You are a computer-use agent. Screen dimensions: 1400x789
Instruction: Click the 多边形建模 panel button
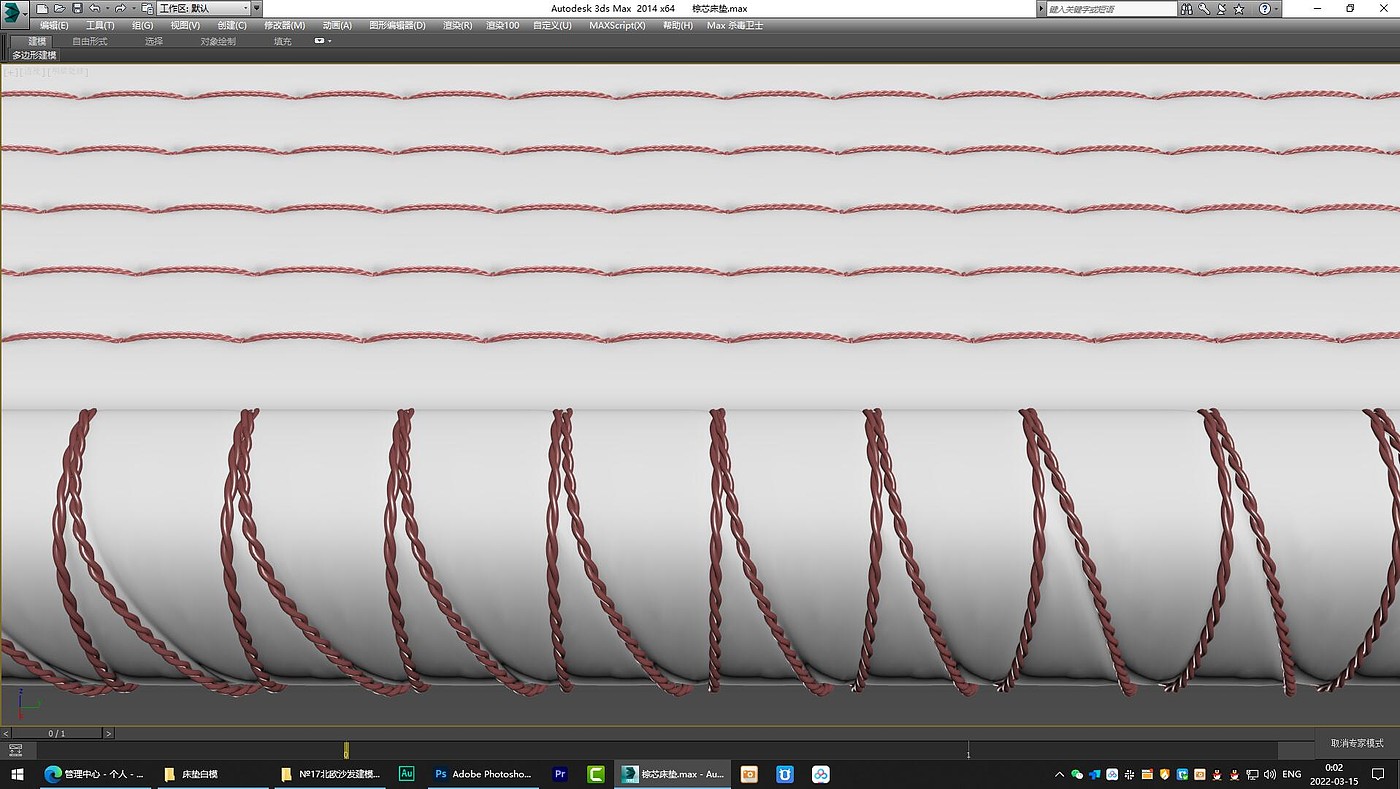(x=34, y=55)
